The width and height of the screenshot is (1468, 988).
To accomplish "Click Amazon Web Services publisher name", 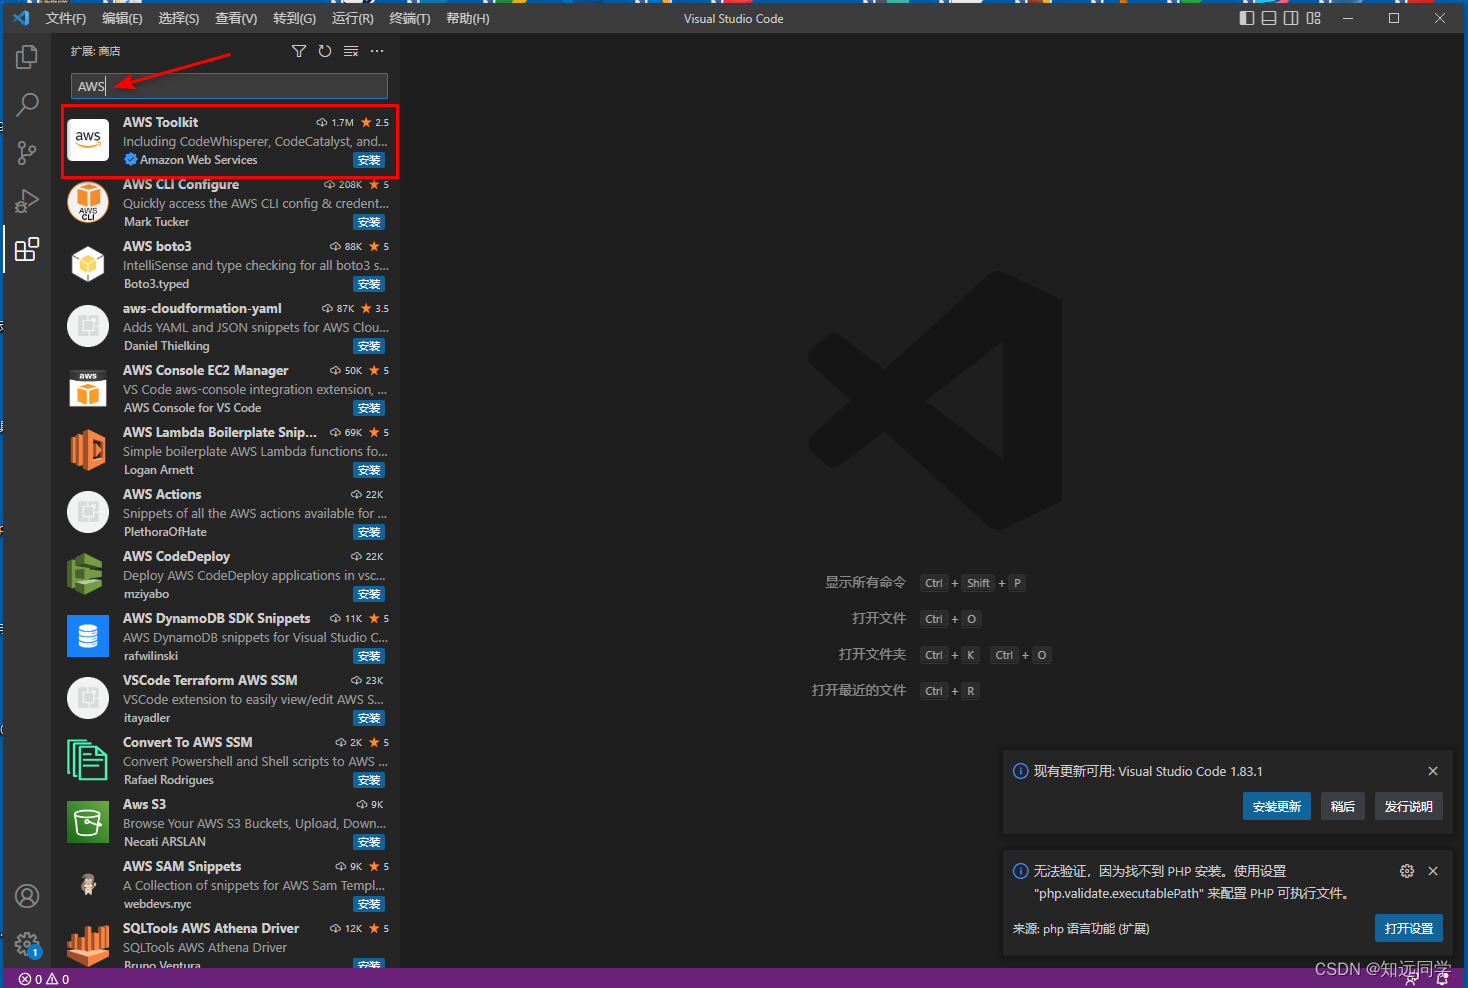I will click(x=198, y=160).
